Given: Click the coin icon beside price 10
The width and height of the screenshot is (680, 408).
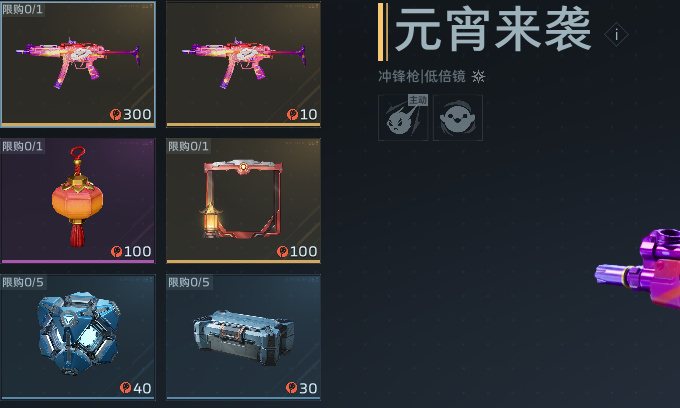Looking at the screenshot, I should point(292,114).
